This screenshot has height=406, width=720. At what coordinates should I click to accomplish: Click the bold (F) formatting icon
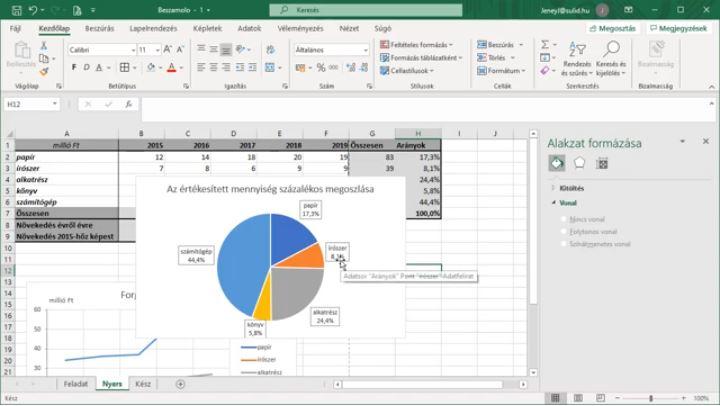[74, 66]
